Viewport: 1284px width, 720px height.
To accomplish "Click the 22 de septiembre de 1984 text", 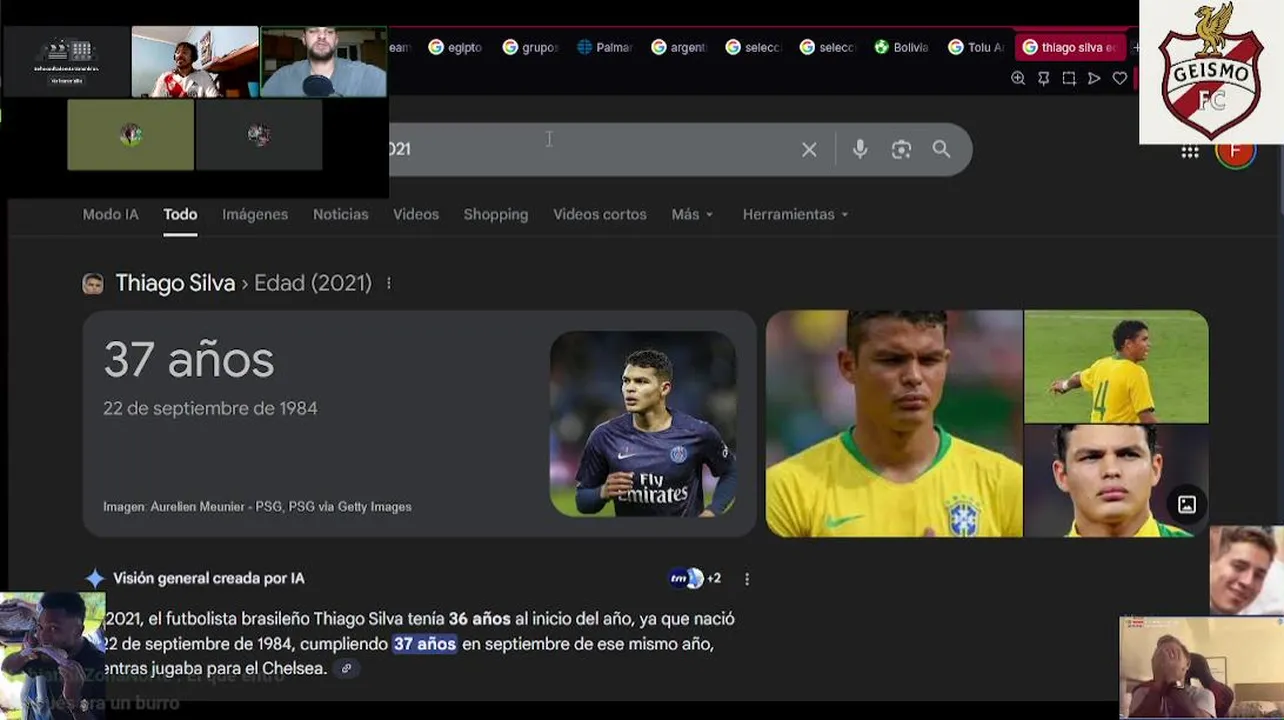I will (x=210, y=408).
